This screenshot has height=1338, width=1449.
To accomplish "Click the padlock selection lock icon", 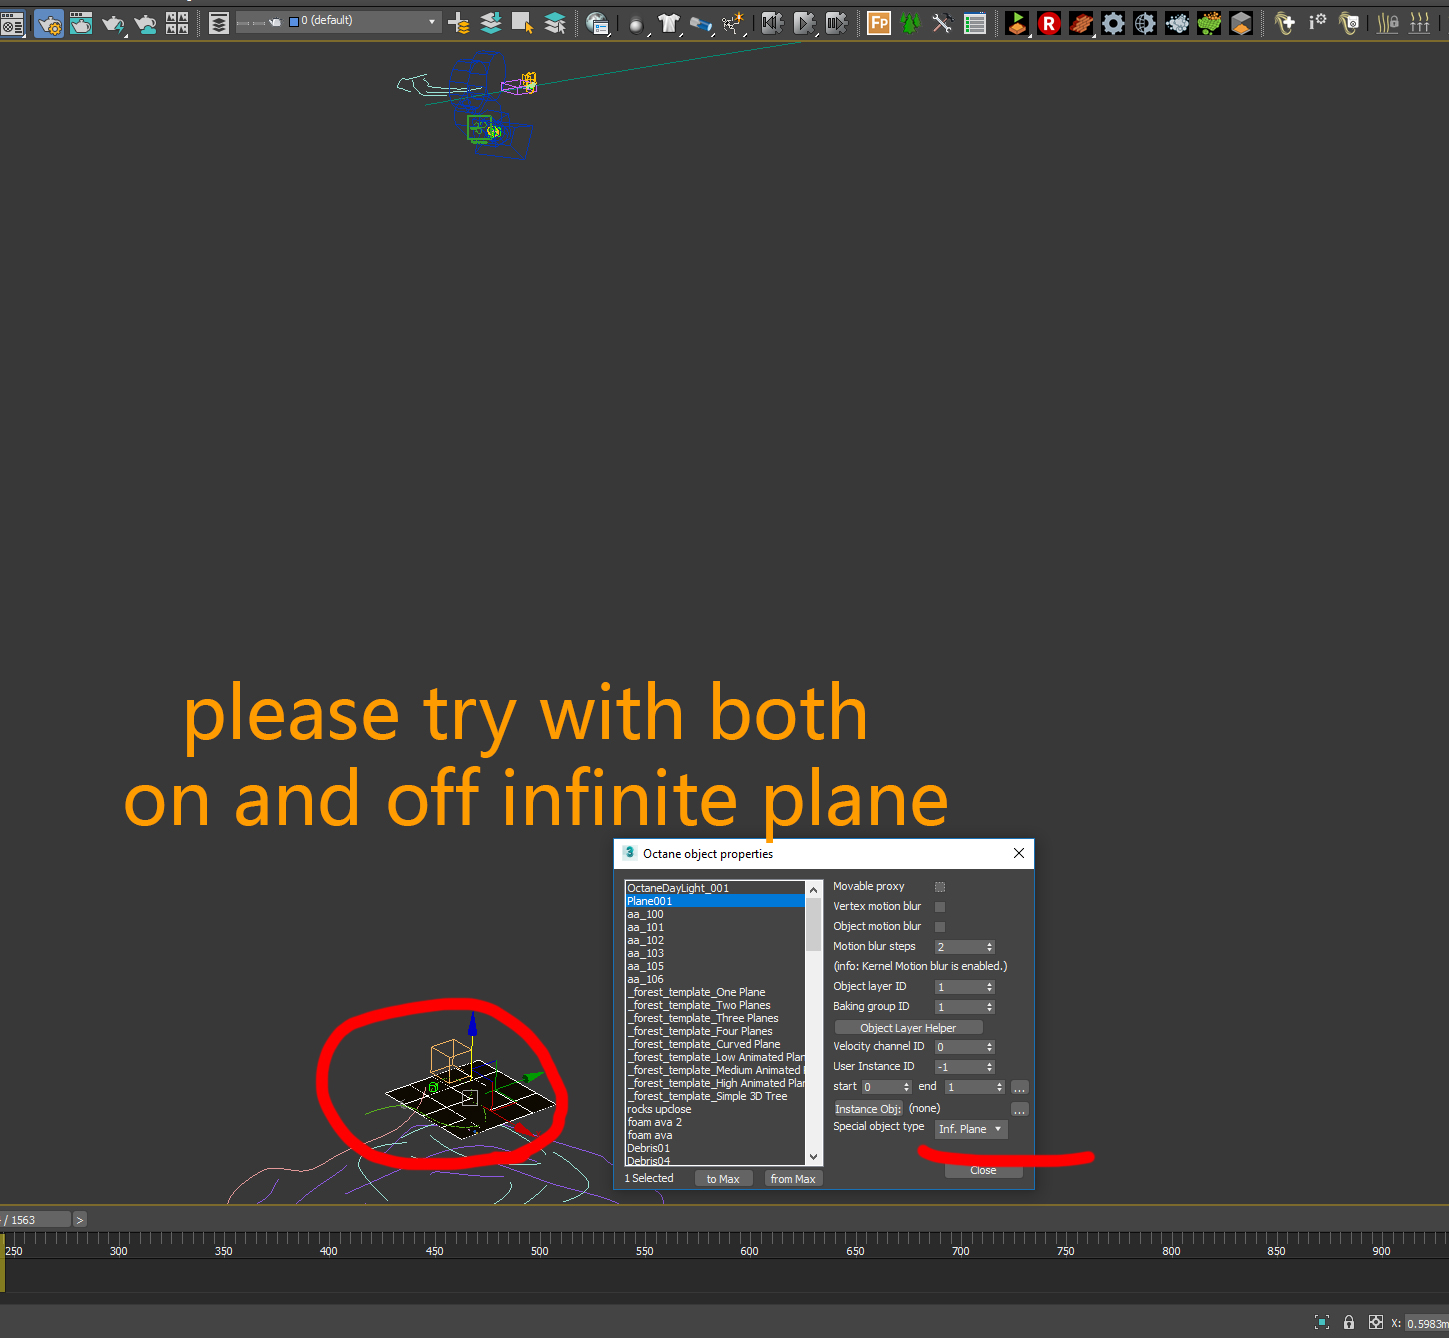I will (x=1349, y=1322).
